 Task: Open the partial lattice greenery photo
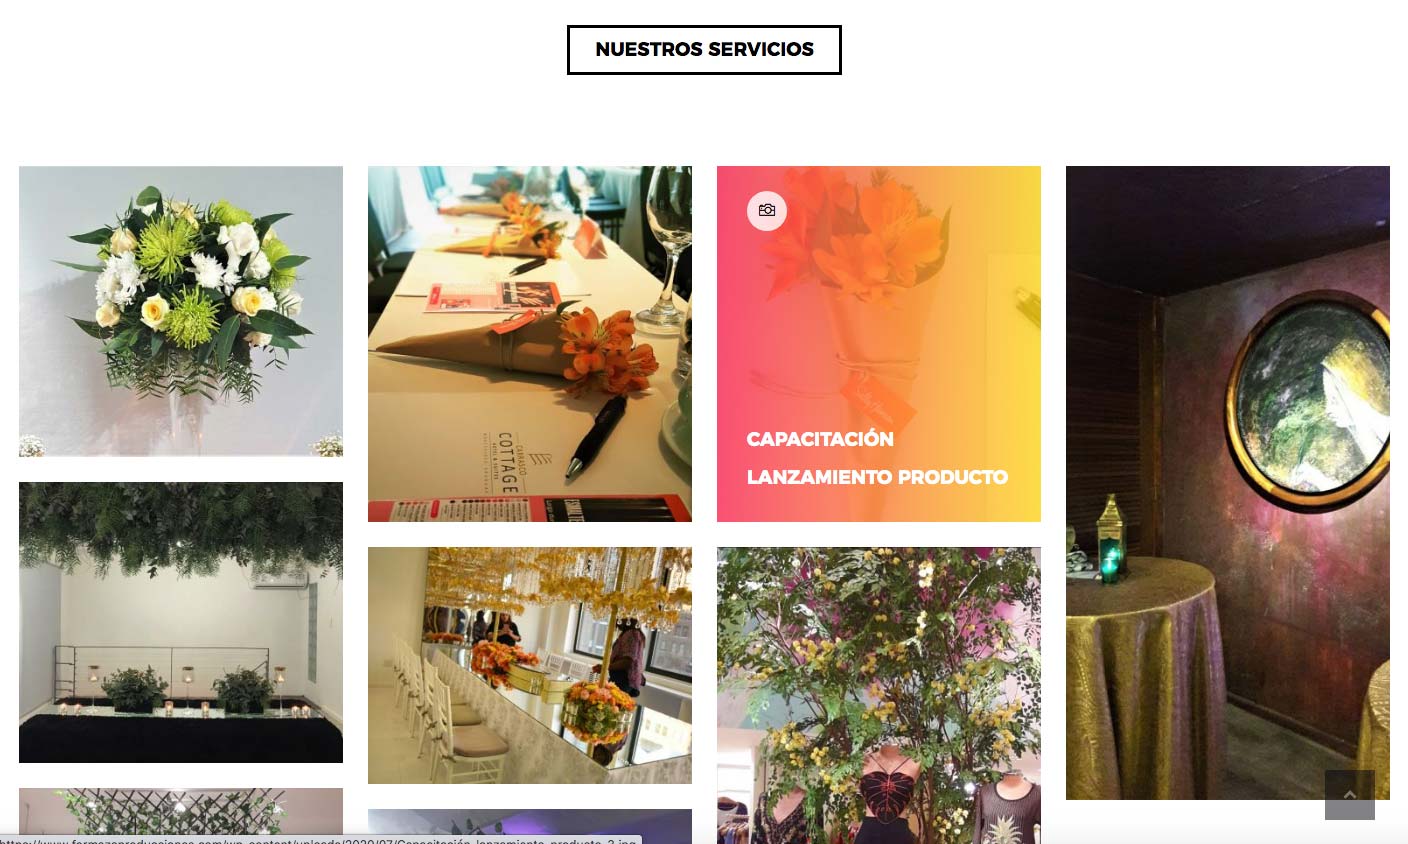coord(181,812)
